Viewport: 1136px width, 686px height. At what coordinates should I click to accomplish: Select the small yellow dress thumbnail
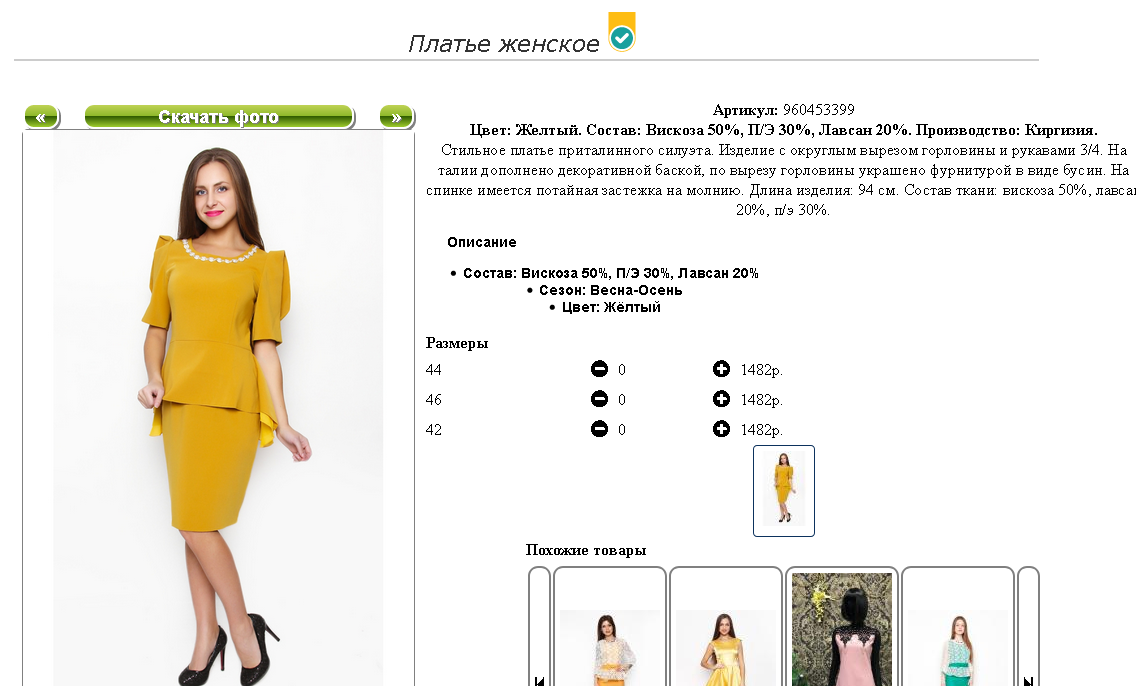(784, 491)
